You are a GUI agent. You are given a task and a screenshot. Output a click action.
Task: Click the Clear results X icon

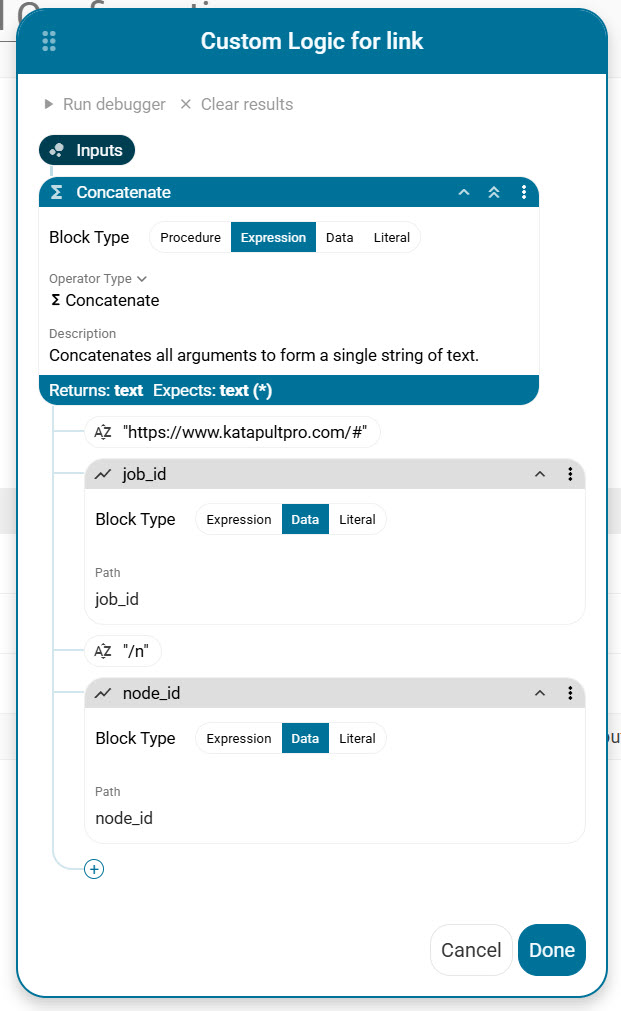coord(185,104)
